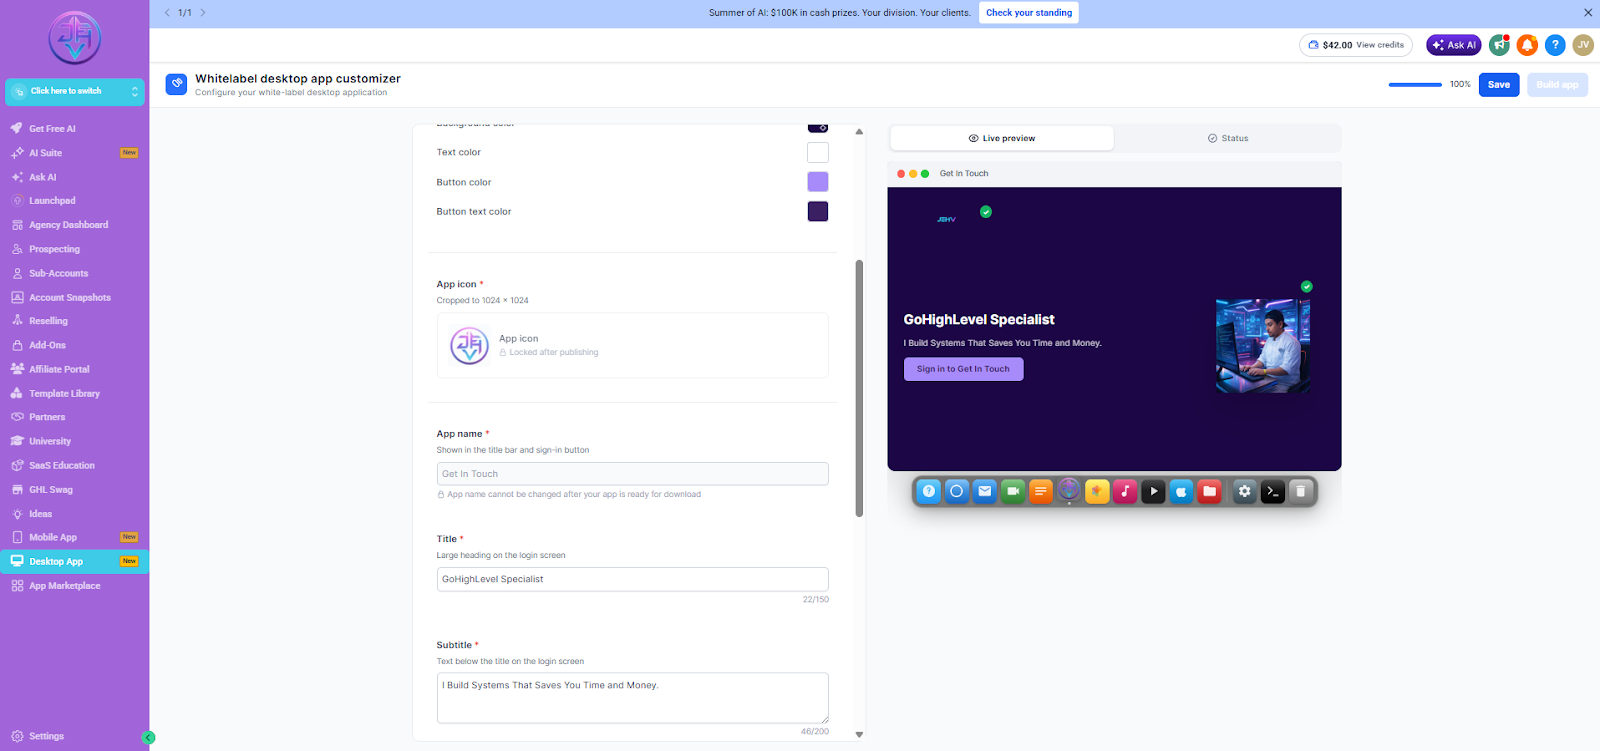Open the blue help question mark icon
This screenshot has height=751, width=1600.
(x=1555, y=45)
